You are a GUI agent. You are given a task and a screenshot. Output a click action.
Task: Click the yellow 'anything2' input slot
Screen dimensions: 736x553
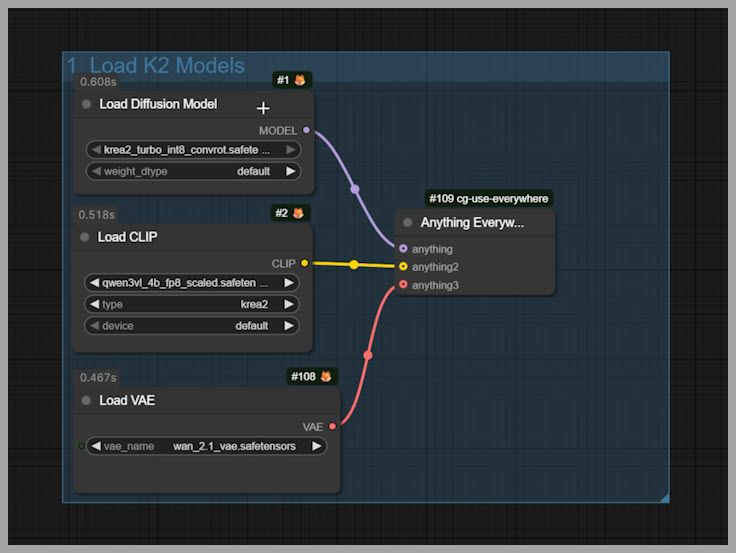(403, 266)
